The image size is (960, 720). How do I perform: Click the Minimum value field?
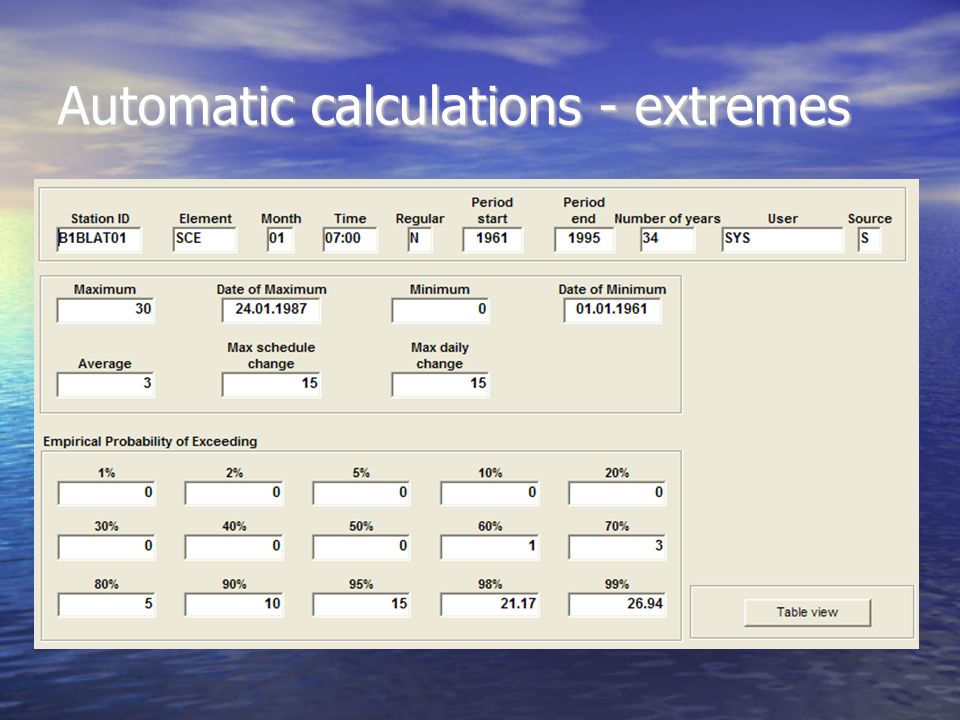pos(440,310)
